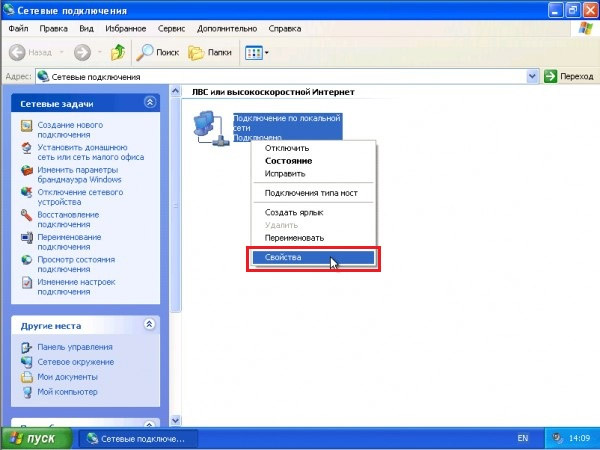The height and width of the screenshot is (450, 600).
Task: Select Свойства in the context menu
Action: pyautogui.click(x=310, y=257)
